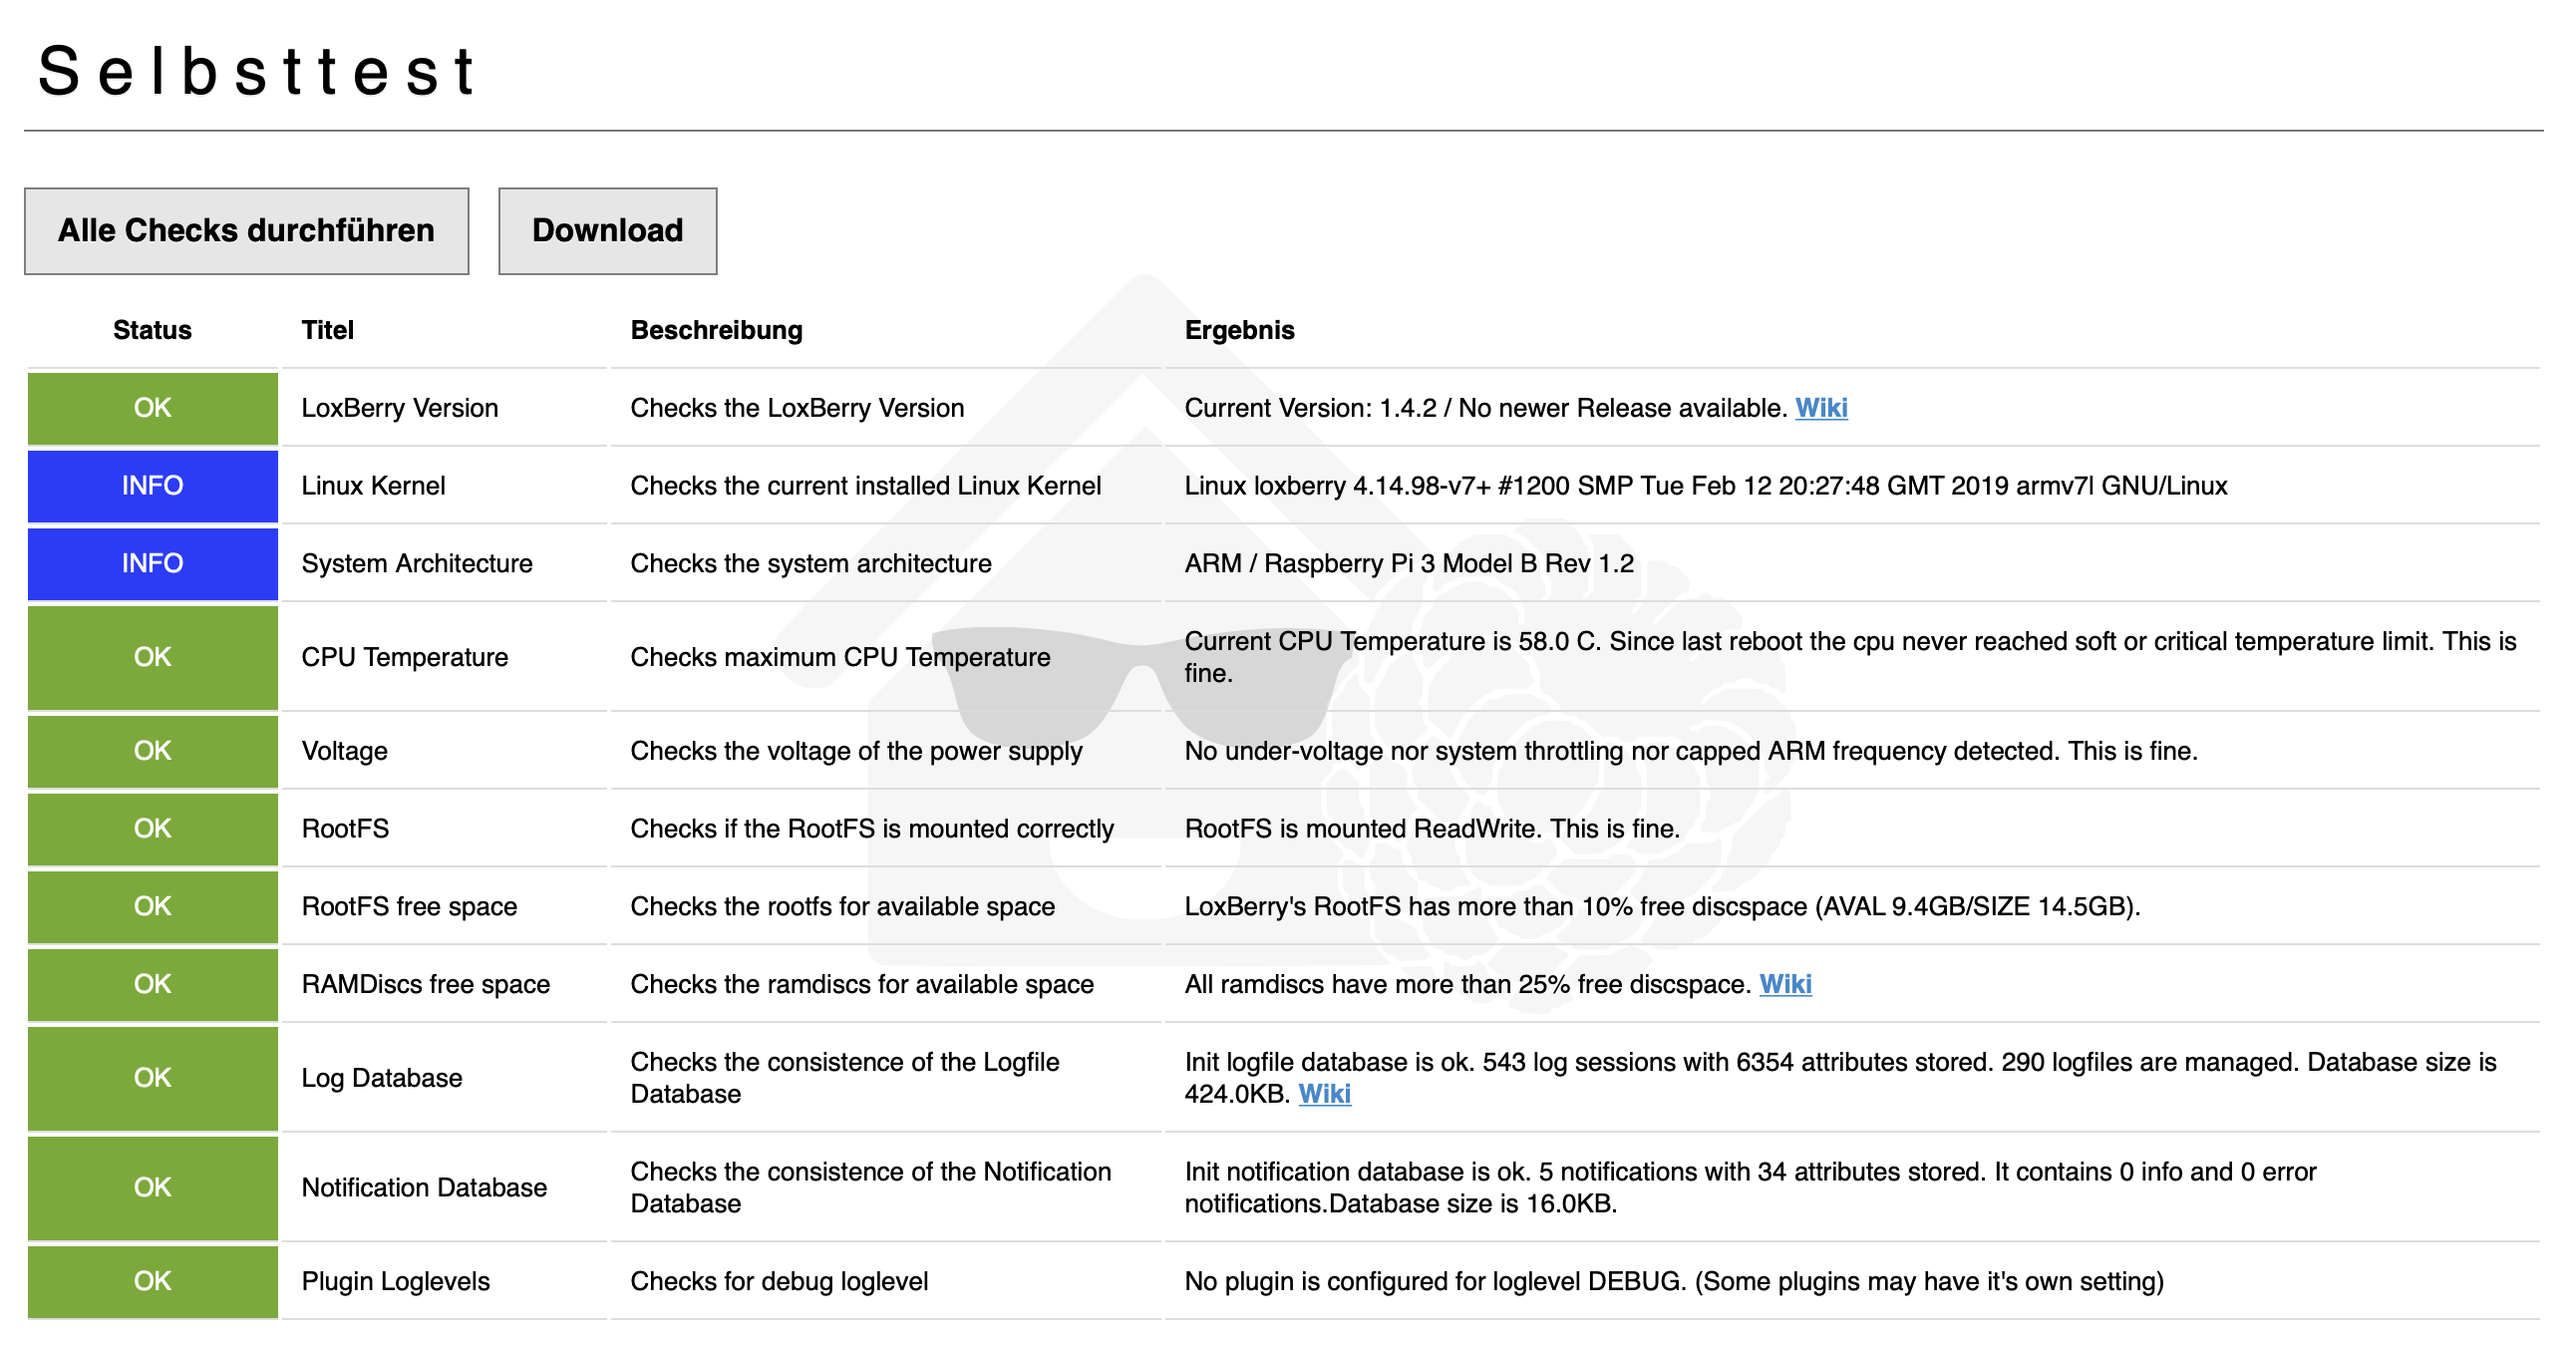Click the OK status for CPU Temperature

[x=152, y=657]
